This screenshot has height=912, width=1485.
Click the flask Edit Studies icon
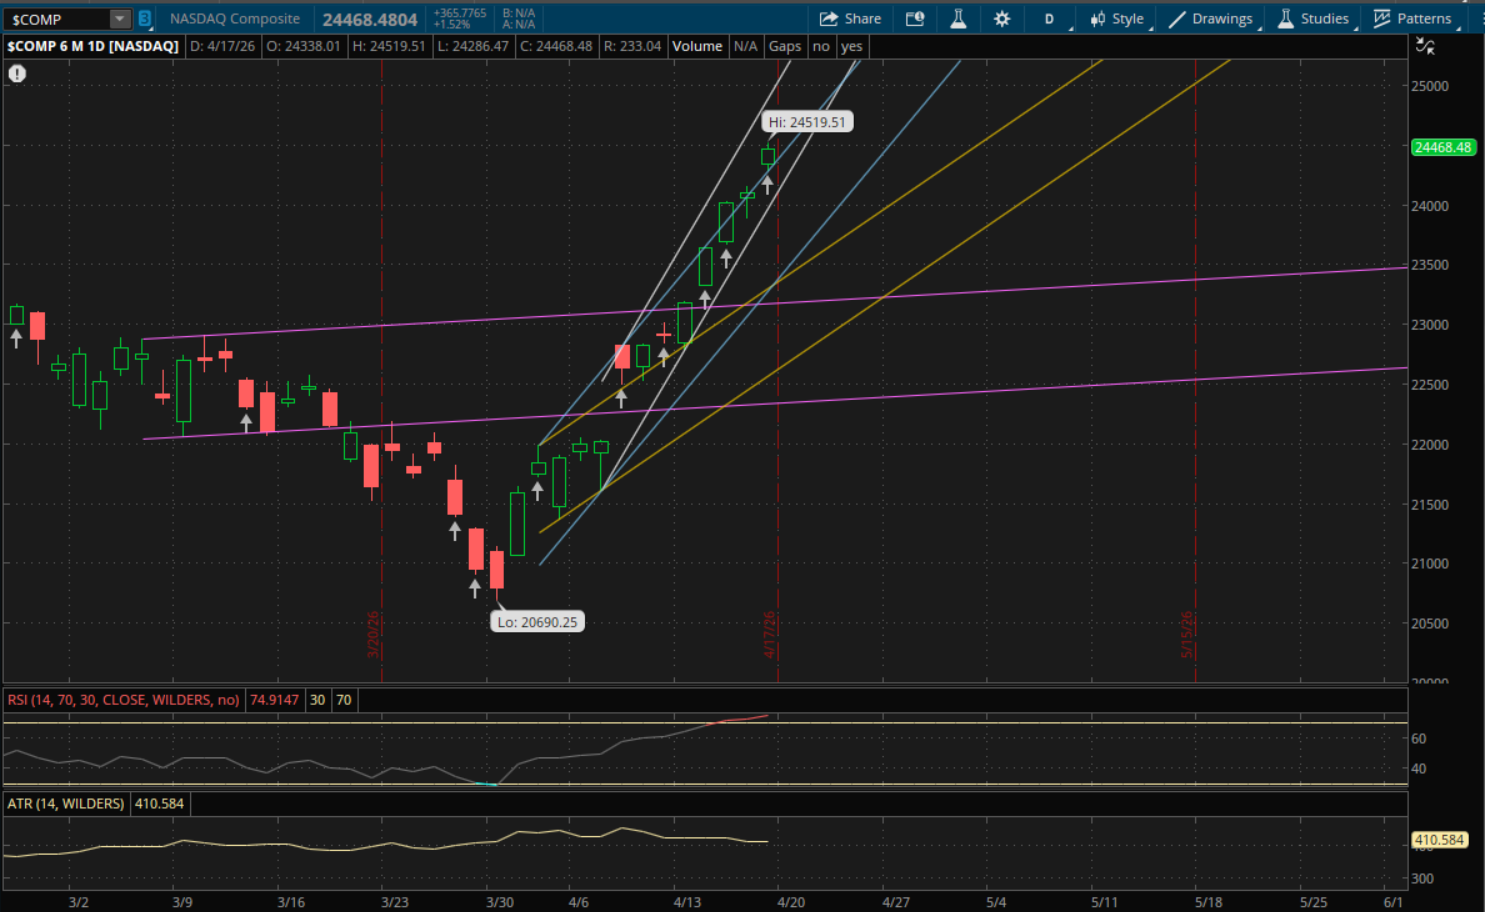958,19
